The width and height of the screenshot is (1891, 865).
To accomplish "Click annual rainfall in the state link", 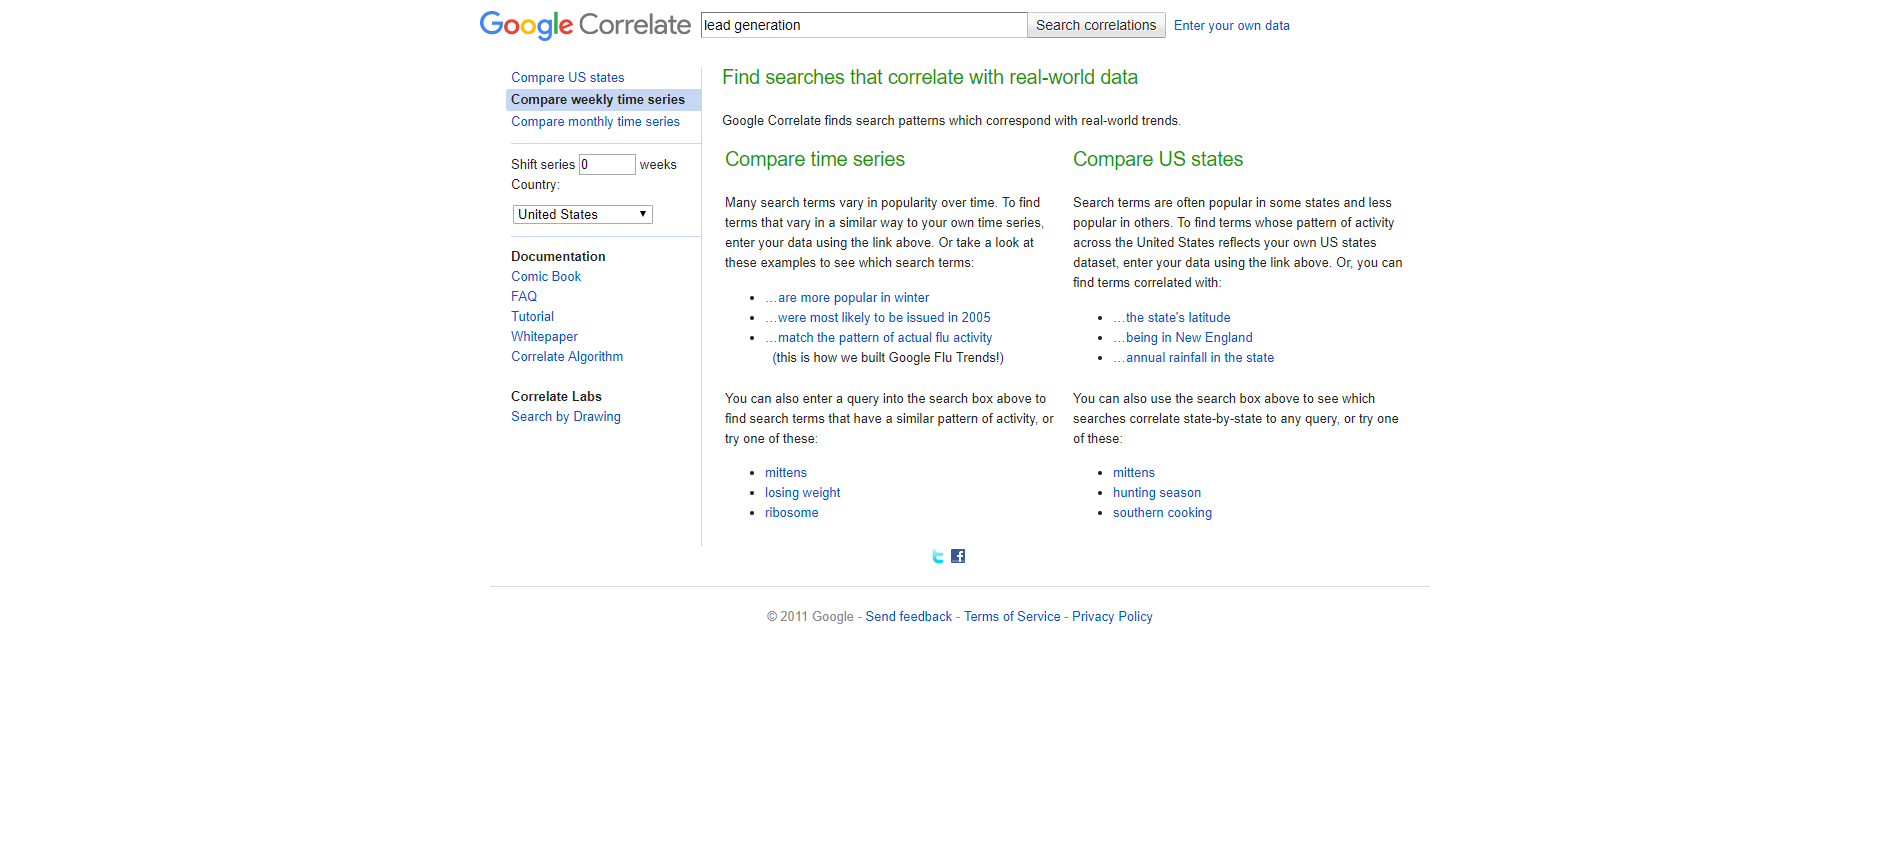I will (1194, 357).
